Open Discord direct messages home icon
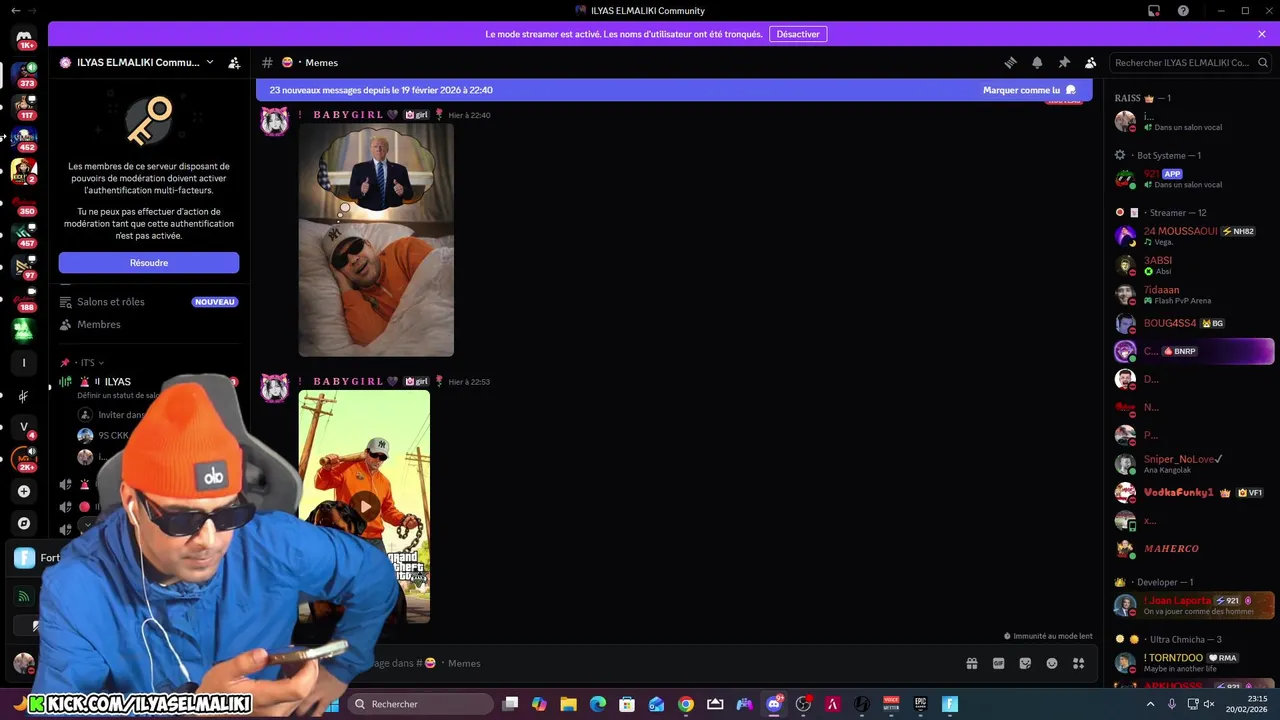This screenshot has height=720, width=1280. pyautogui.click(x=24, y=38)
